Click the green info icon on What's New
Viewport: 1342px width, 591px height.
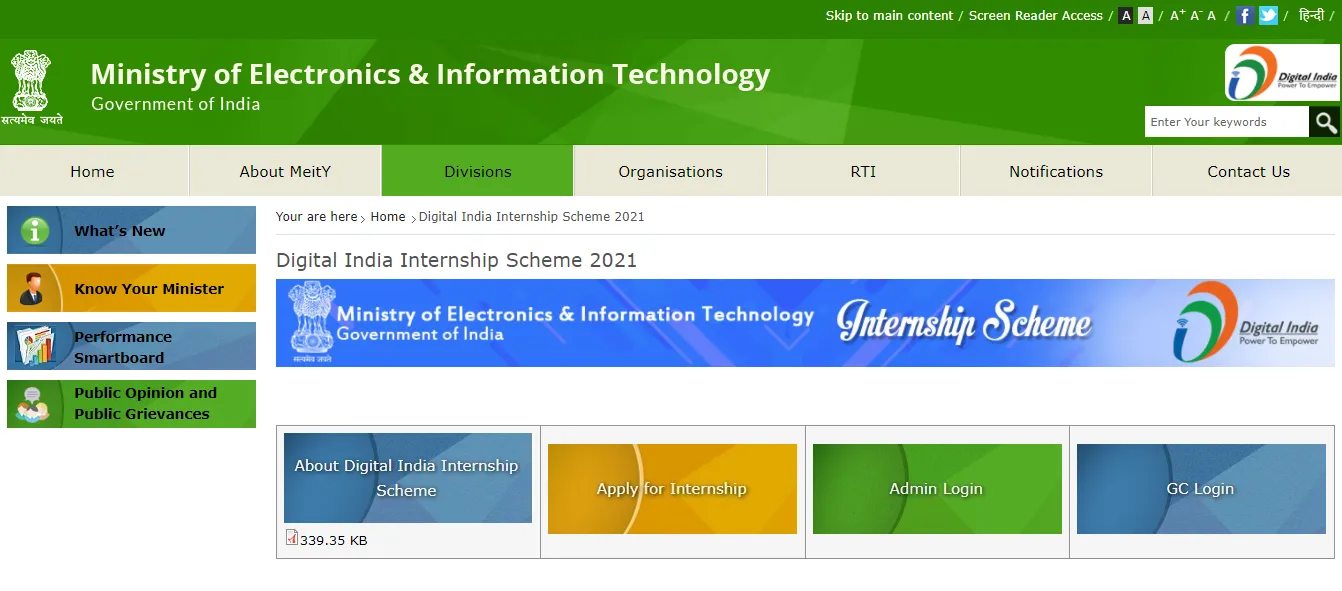(35, 231)
